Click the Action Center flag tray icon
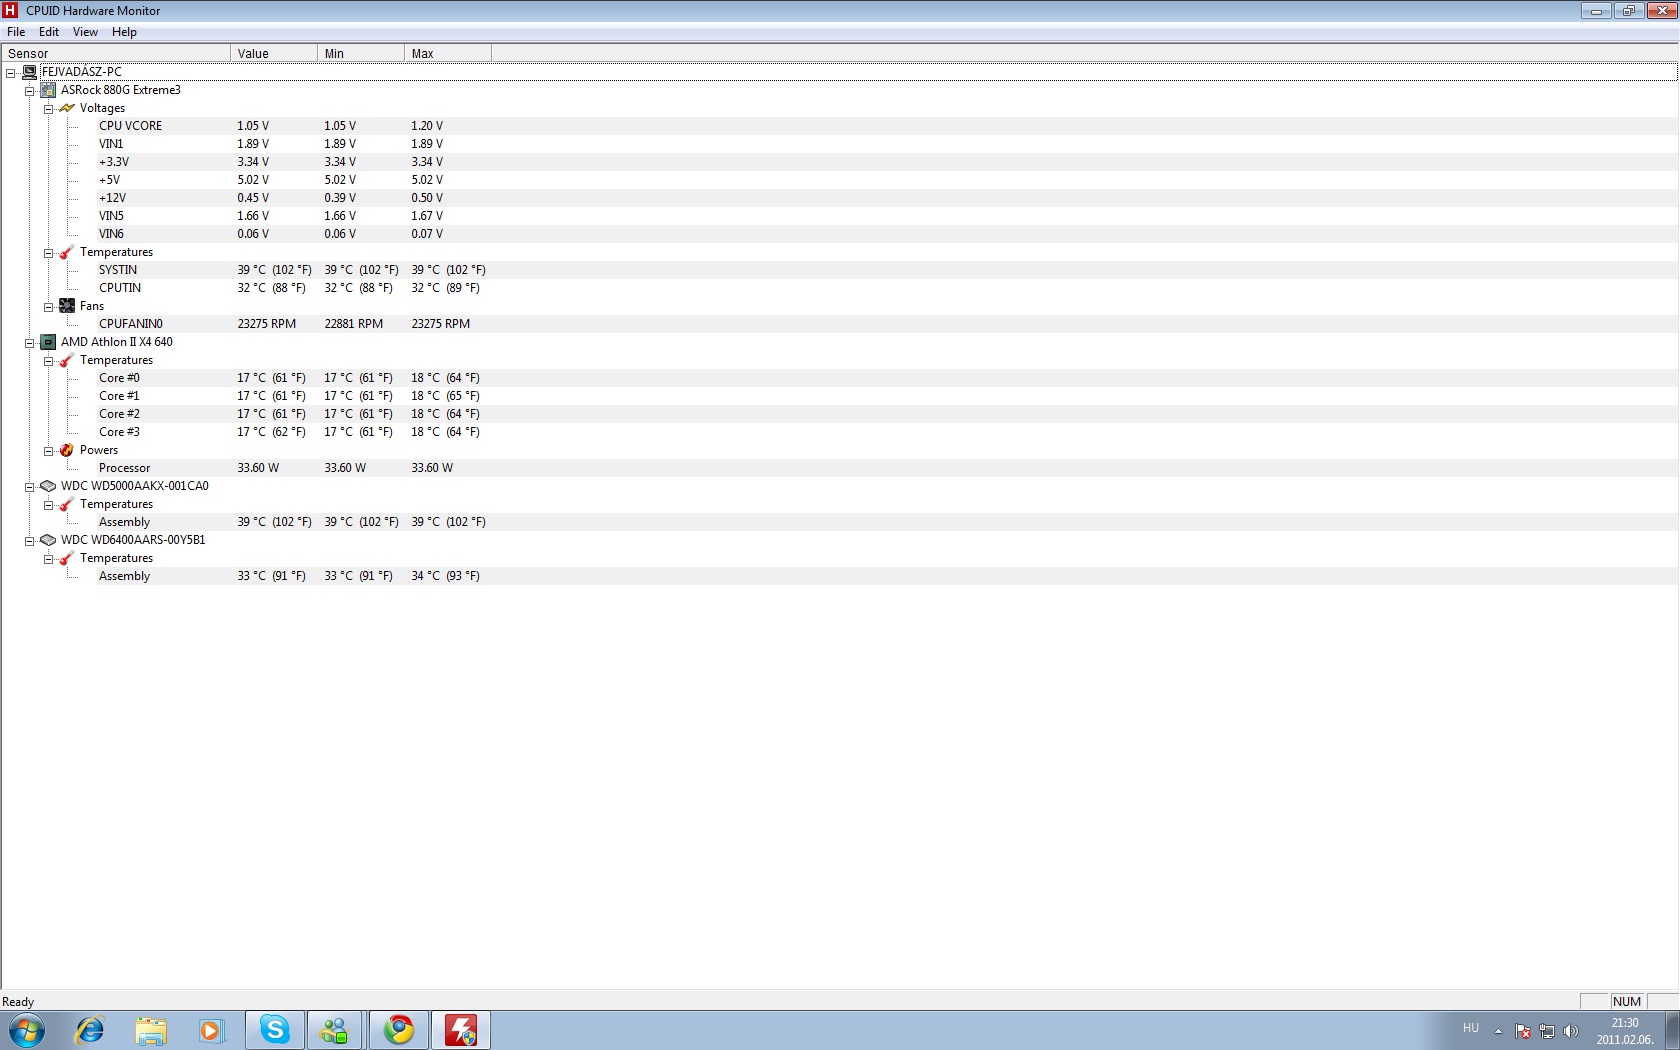Image resolution: width=1680 pixels, height=1050 pixels. [1523, 1031]
